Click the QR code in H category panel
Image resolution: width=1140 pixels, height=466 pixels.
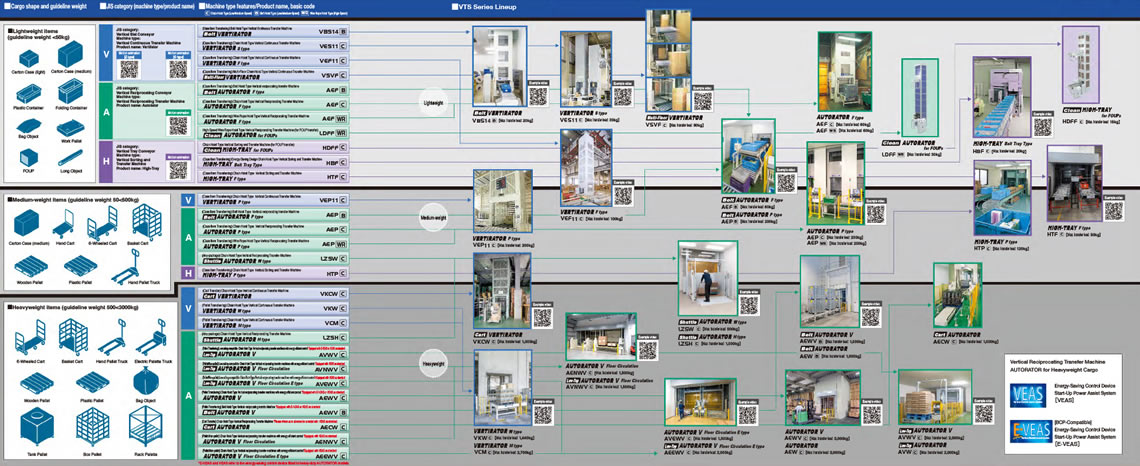pos(178,170)
